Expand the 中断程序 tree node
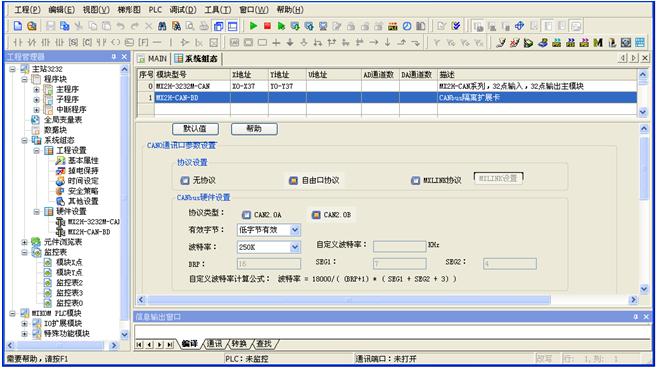The width and height of the screenshot is (660, 369). coord(37,110)
